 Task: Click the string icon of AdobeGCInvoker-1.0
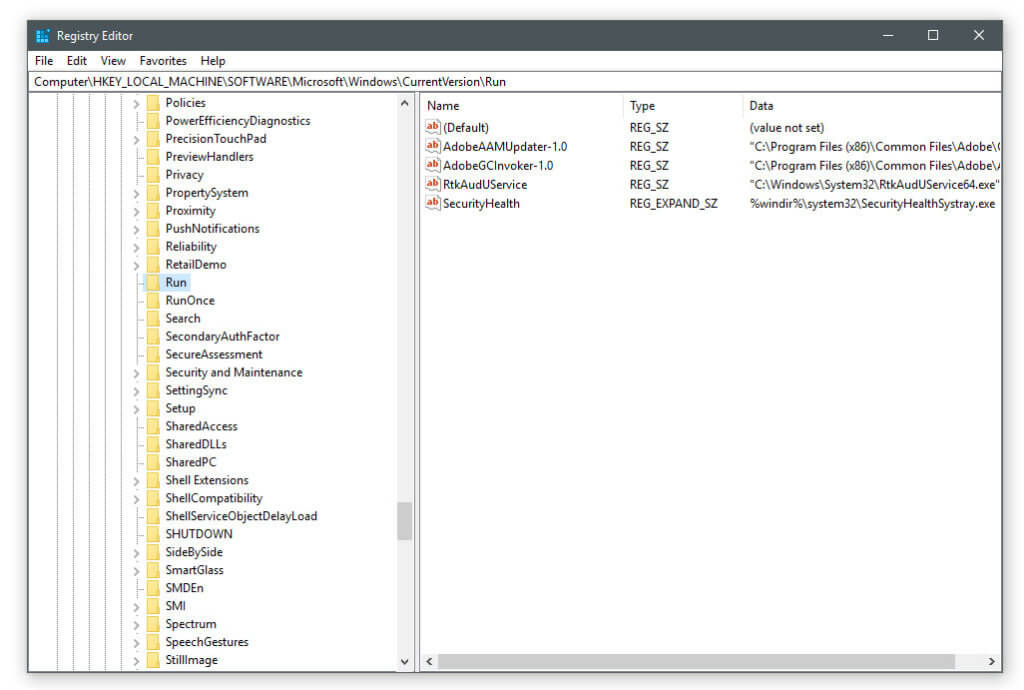432,165
